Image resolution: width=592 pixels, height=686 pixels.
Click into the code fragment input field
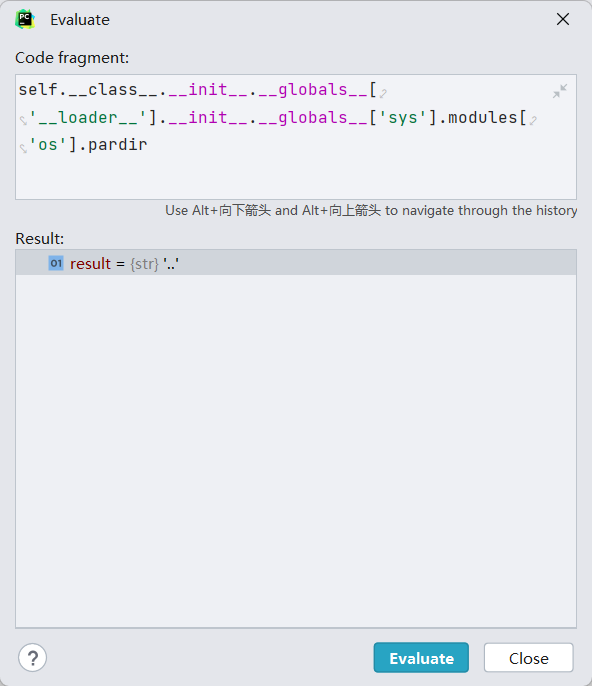pos(296,137)
